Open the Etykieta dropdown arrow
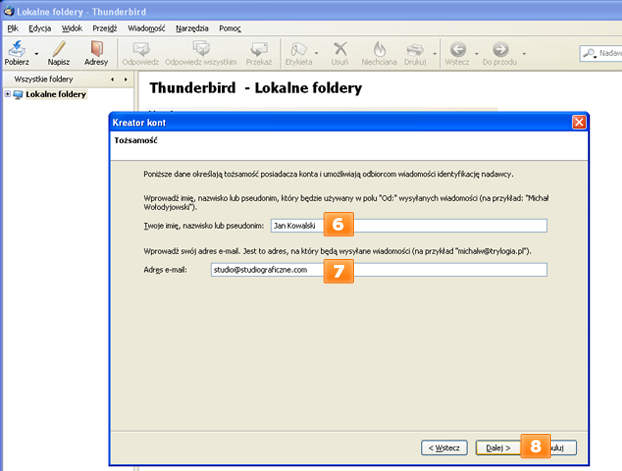Image resolution: width=622 pixels, height=471 pixels. pyautogui.click(x=317, y=53)
